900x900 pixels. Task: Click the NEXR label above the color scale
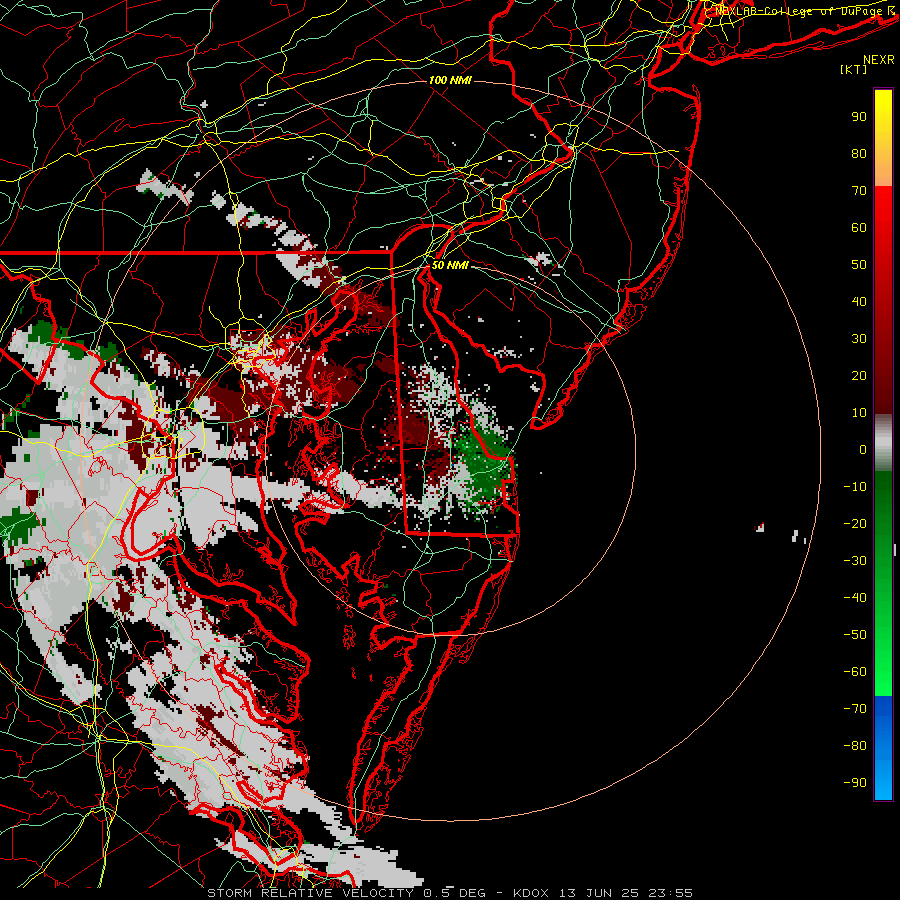878,60
